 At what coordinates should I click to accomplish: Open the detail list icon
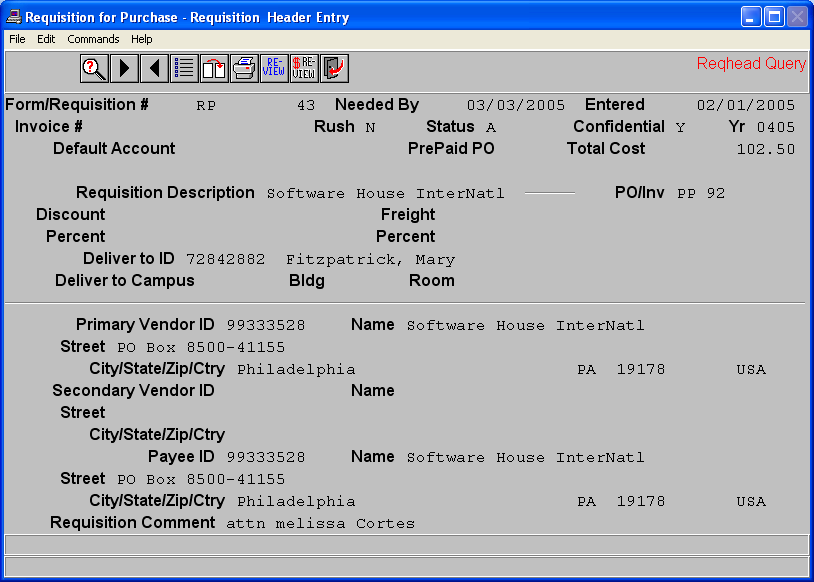[x=184, y=68]
